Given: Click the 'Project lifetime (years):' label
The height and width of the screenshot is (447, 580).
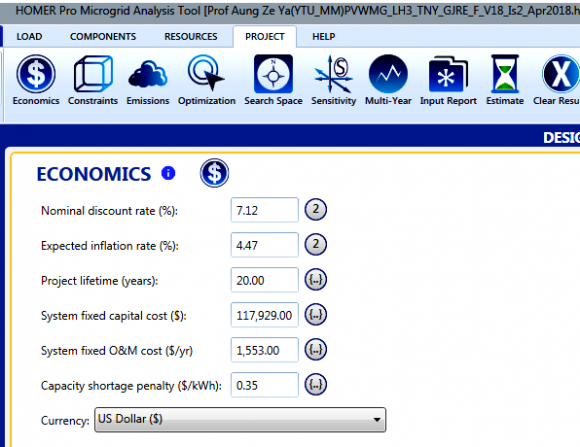Looking at the screenshot, I should click(100, 280).
